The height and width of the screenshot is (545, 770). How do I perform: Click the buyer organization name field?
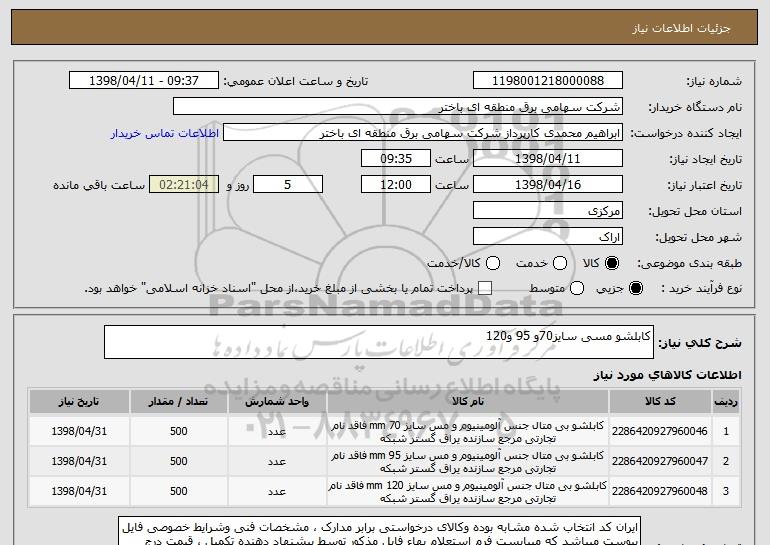(398, 107)
